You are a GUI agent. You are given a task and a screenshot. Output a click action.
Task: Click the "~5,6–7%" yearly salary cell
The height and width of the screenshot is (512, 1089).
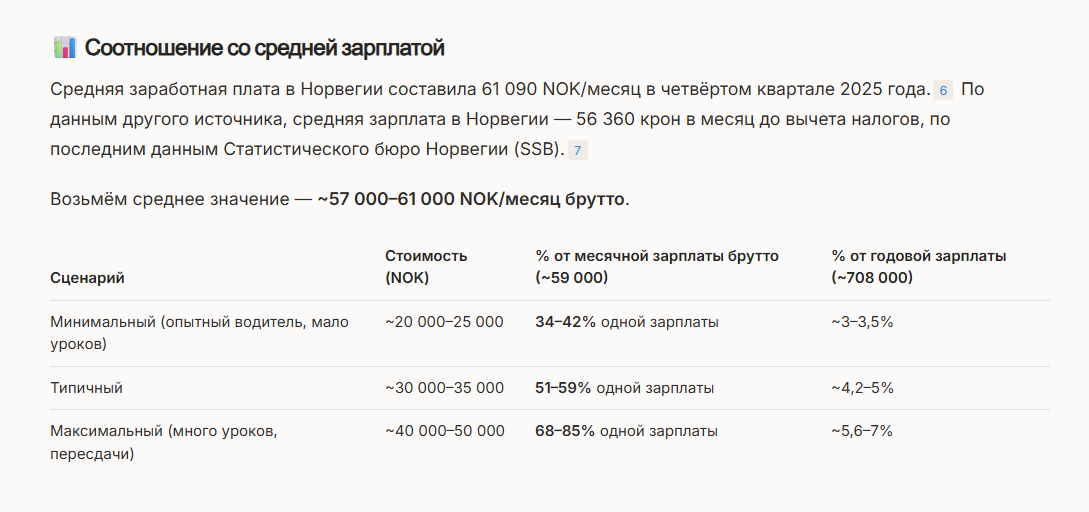[861, 431]
